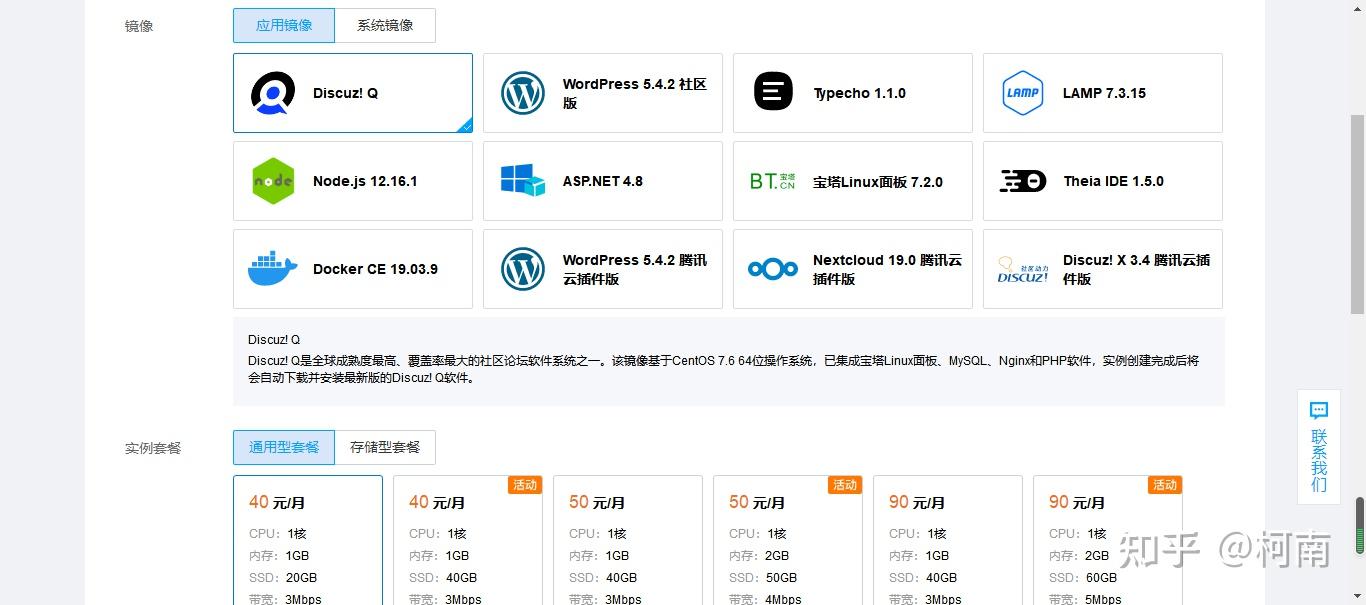
Task: Pick the 50 元/月 活动 plan with 50GB SSD
Action: click(x=788, y=540)
